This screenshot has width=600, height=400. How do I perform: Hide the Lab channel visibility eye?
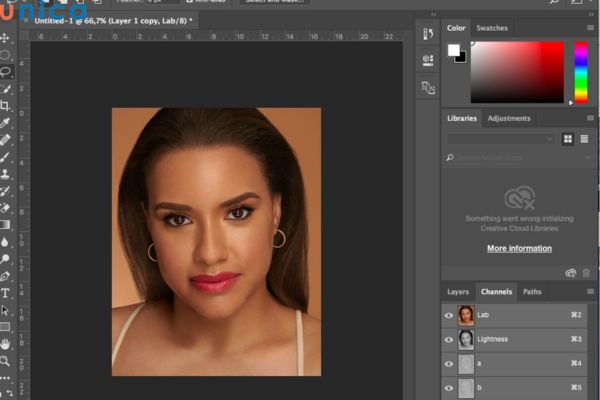point(449,316)
